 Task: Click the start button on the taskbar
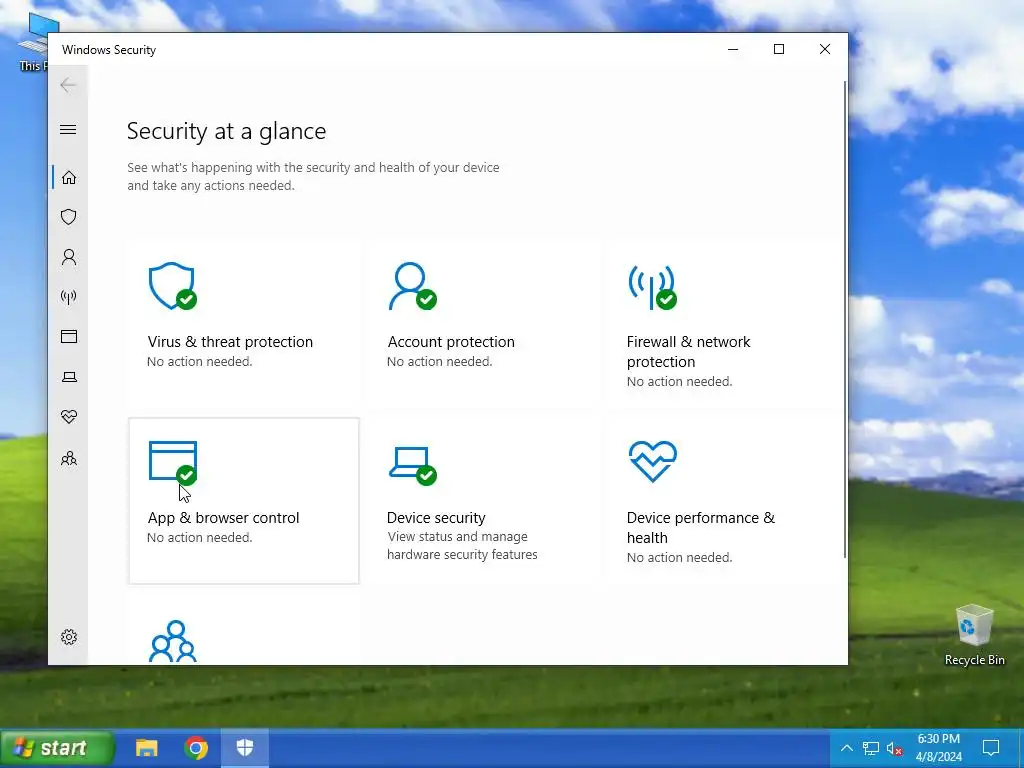click(x=57, y=748)
